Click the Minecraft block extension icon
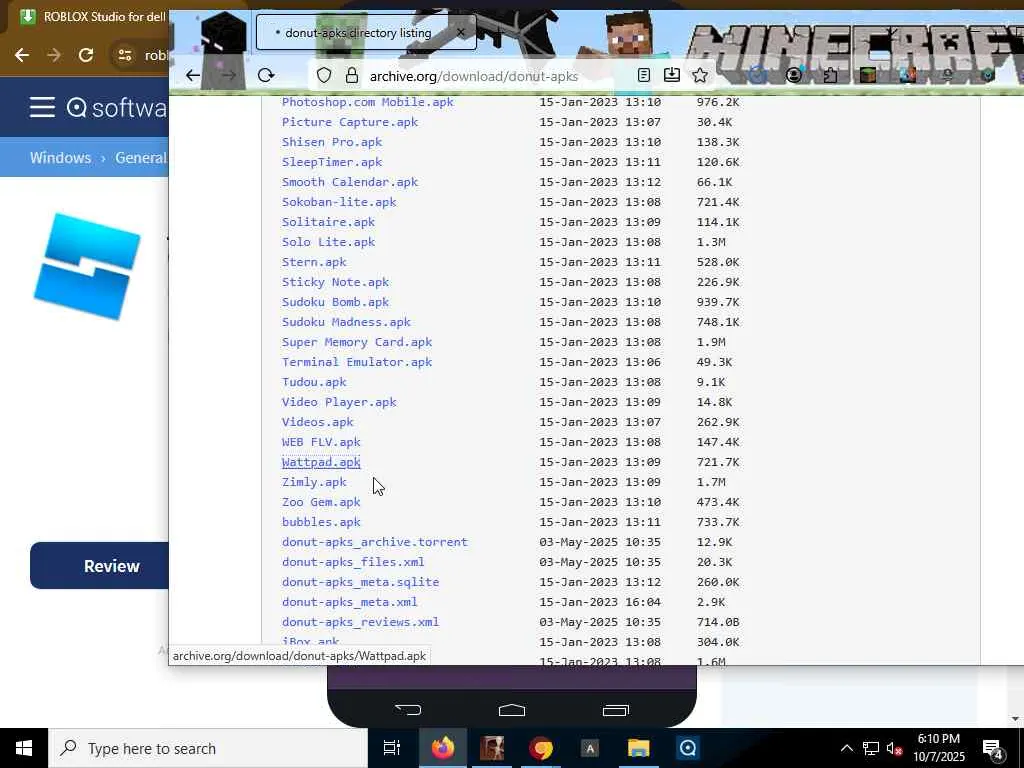 [868, 76]
